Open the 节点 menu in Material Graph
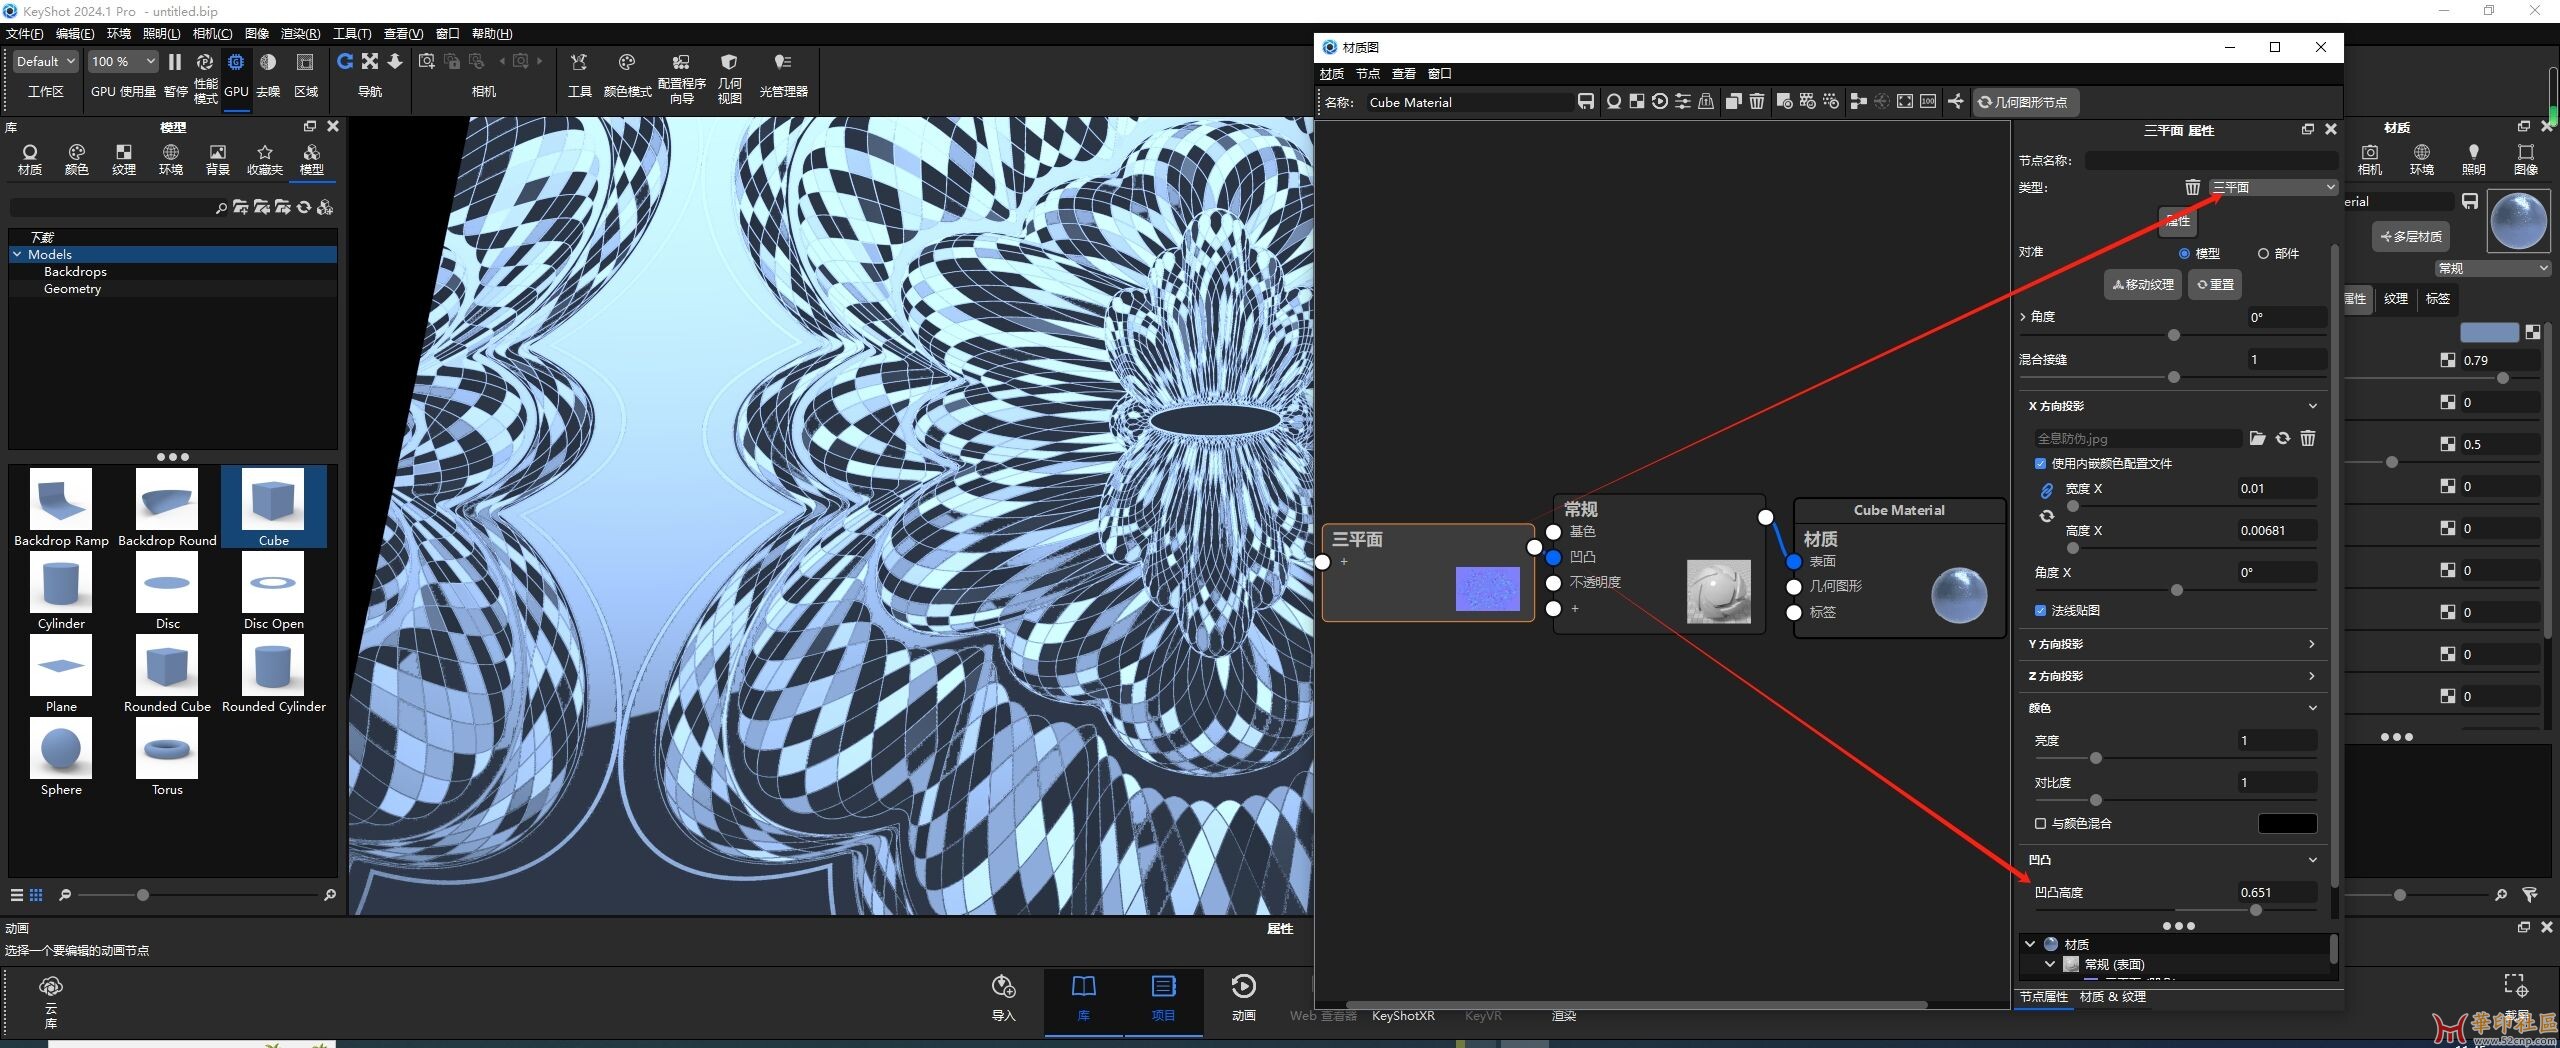2560x1048 pixels. pos(1367,74)
